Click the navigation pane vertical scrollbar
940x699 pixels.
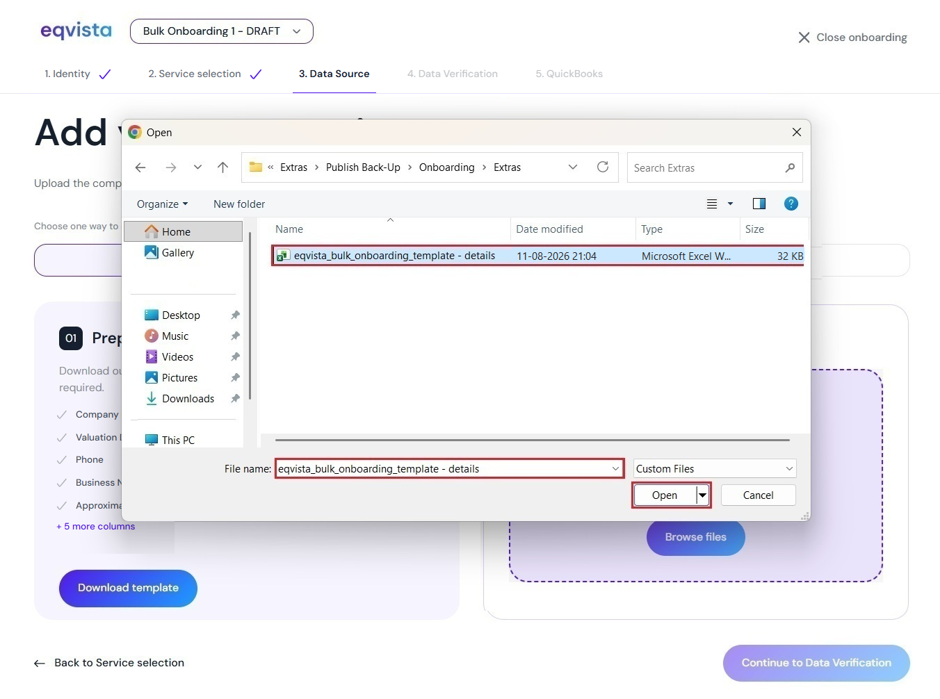click(x=250, y=316)
